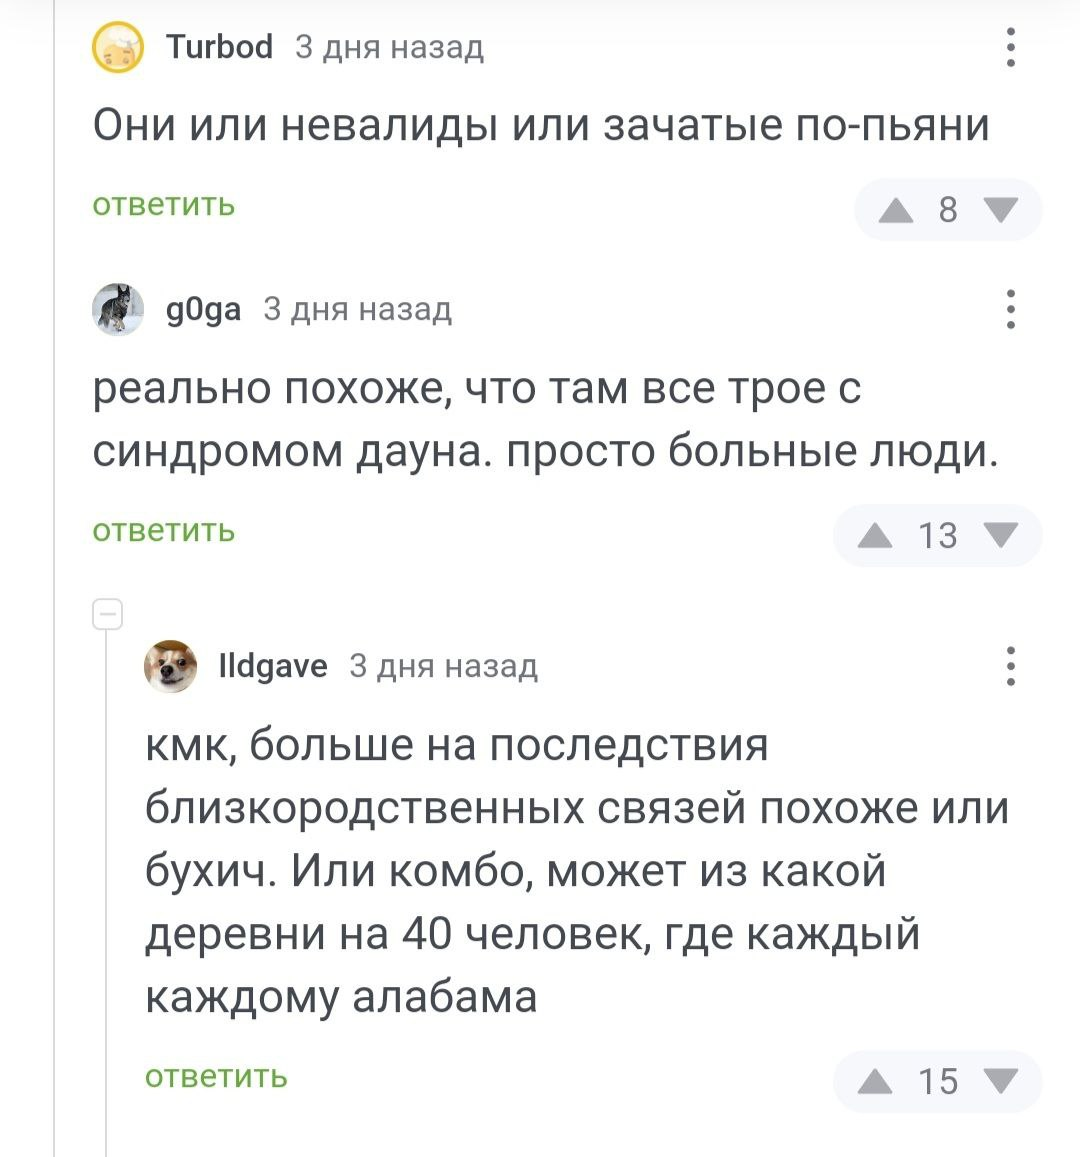Open username Ildgave's profile
This screenshot has width=1080, height=1157.
tap(272, 666)
